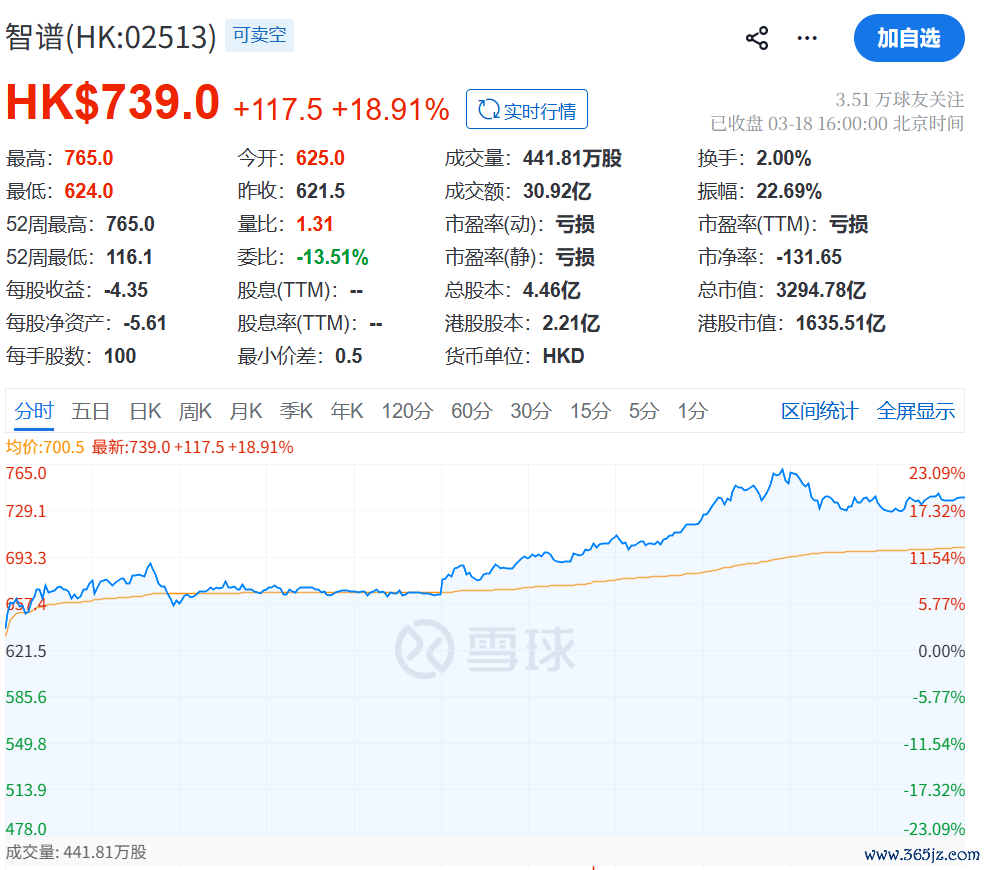Viewport: 987px width, 870px height.
Task: Switch to the 五日 chart tab
Action: (x=90, y=411)
